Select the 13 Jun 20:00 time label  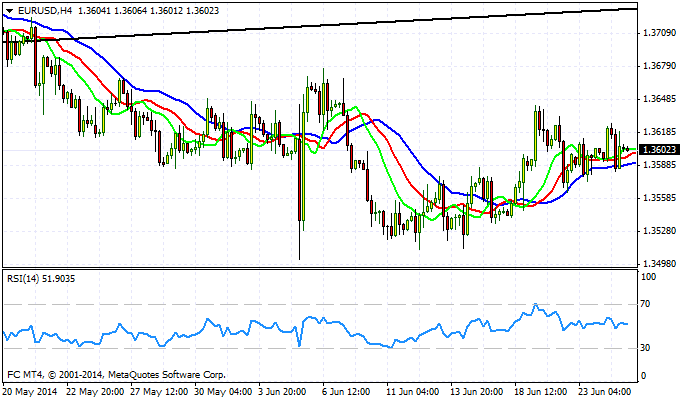point(477,391)
